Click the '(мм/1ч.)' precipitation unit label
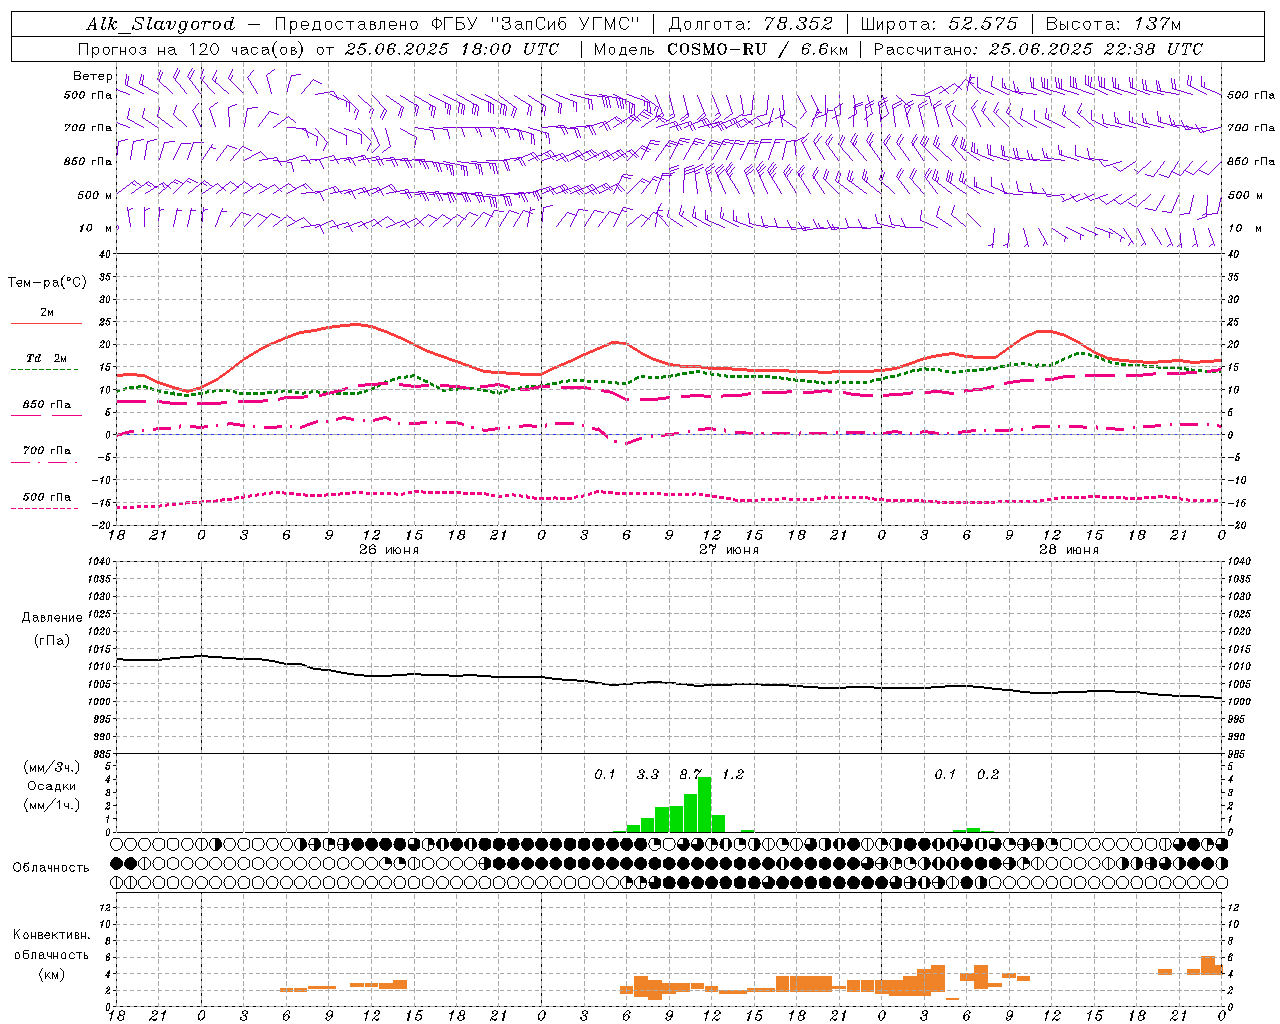The image size is (1280, 1024). tap(52, 804)
